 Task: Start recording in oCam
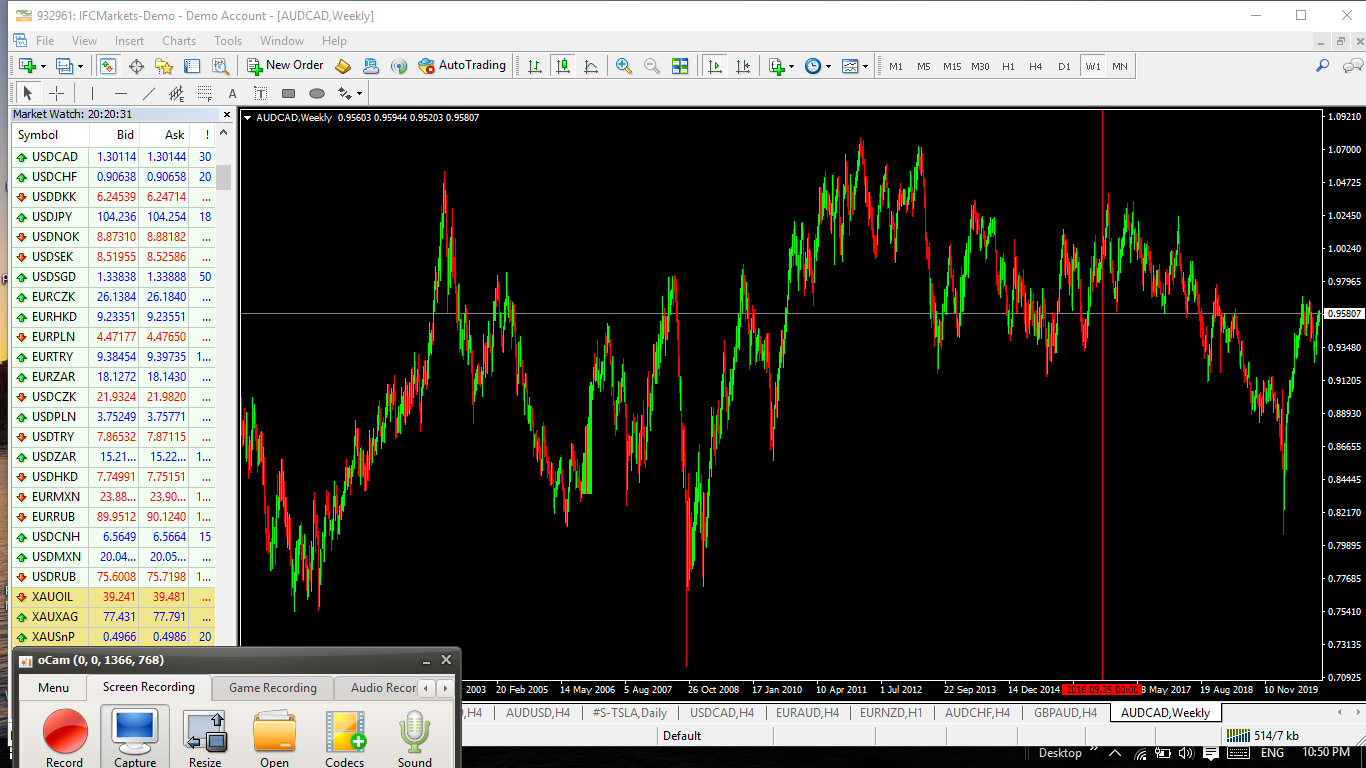65,737
